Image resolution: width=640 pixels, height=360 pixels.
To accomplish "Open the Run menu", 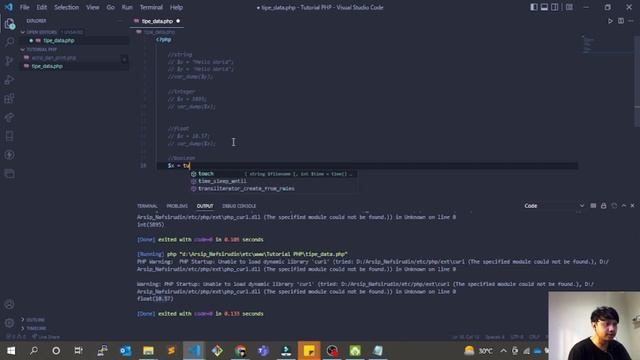I will (x=127, y=7).
